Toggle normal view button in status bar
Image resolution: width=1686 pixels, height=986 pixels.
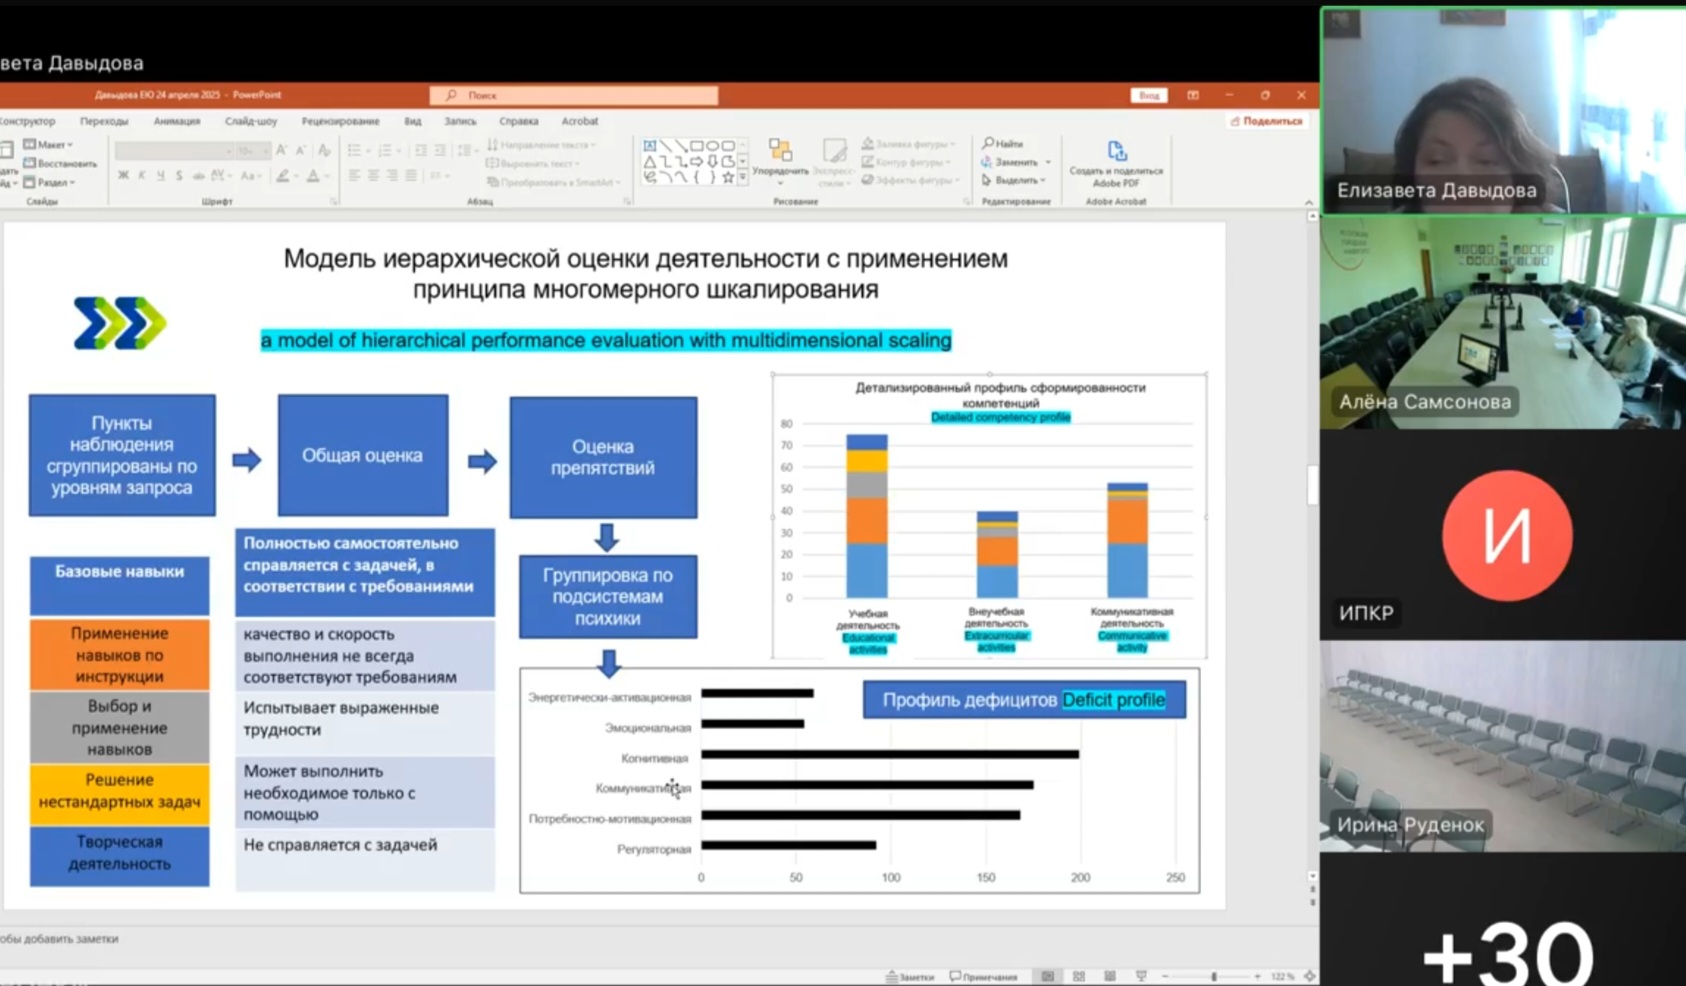1047,976
